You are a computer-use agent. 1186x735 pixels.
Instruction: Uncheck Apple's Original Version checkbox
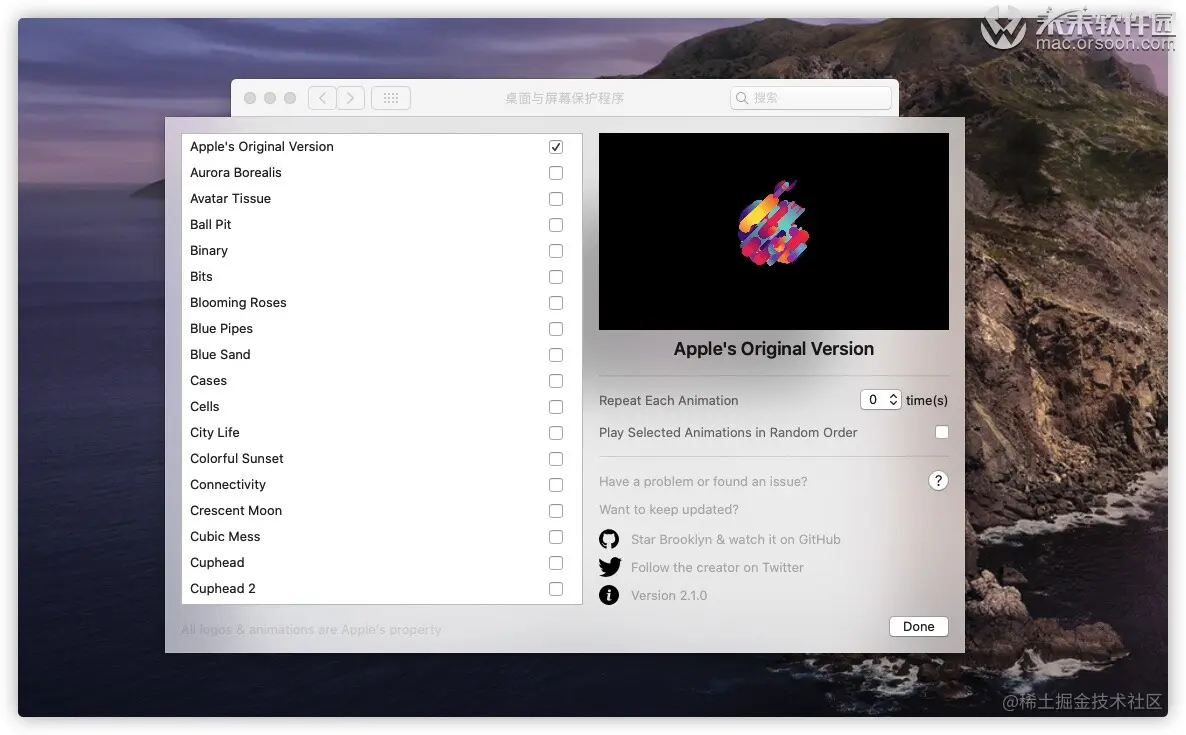coord(556,147)
